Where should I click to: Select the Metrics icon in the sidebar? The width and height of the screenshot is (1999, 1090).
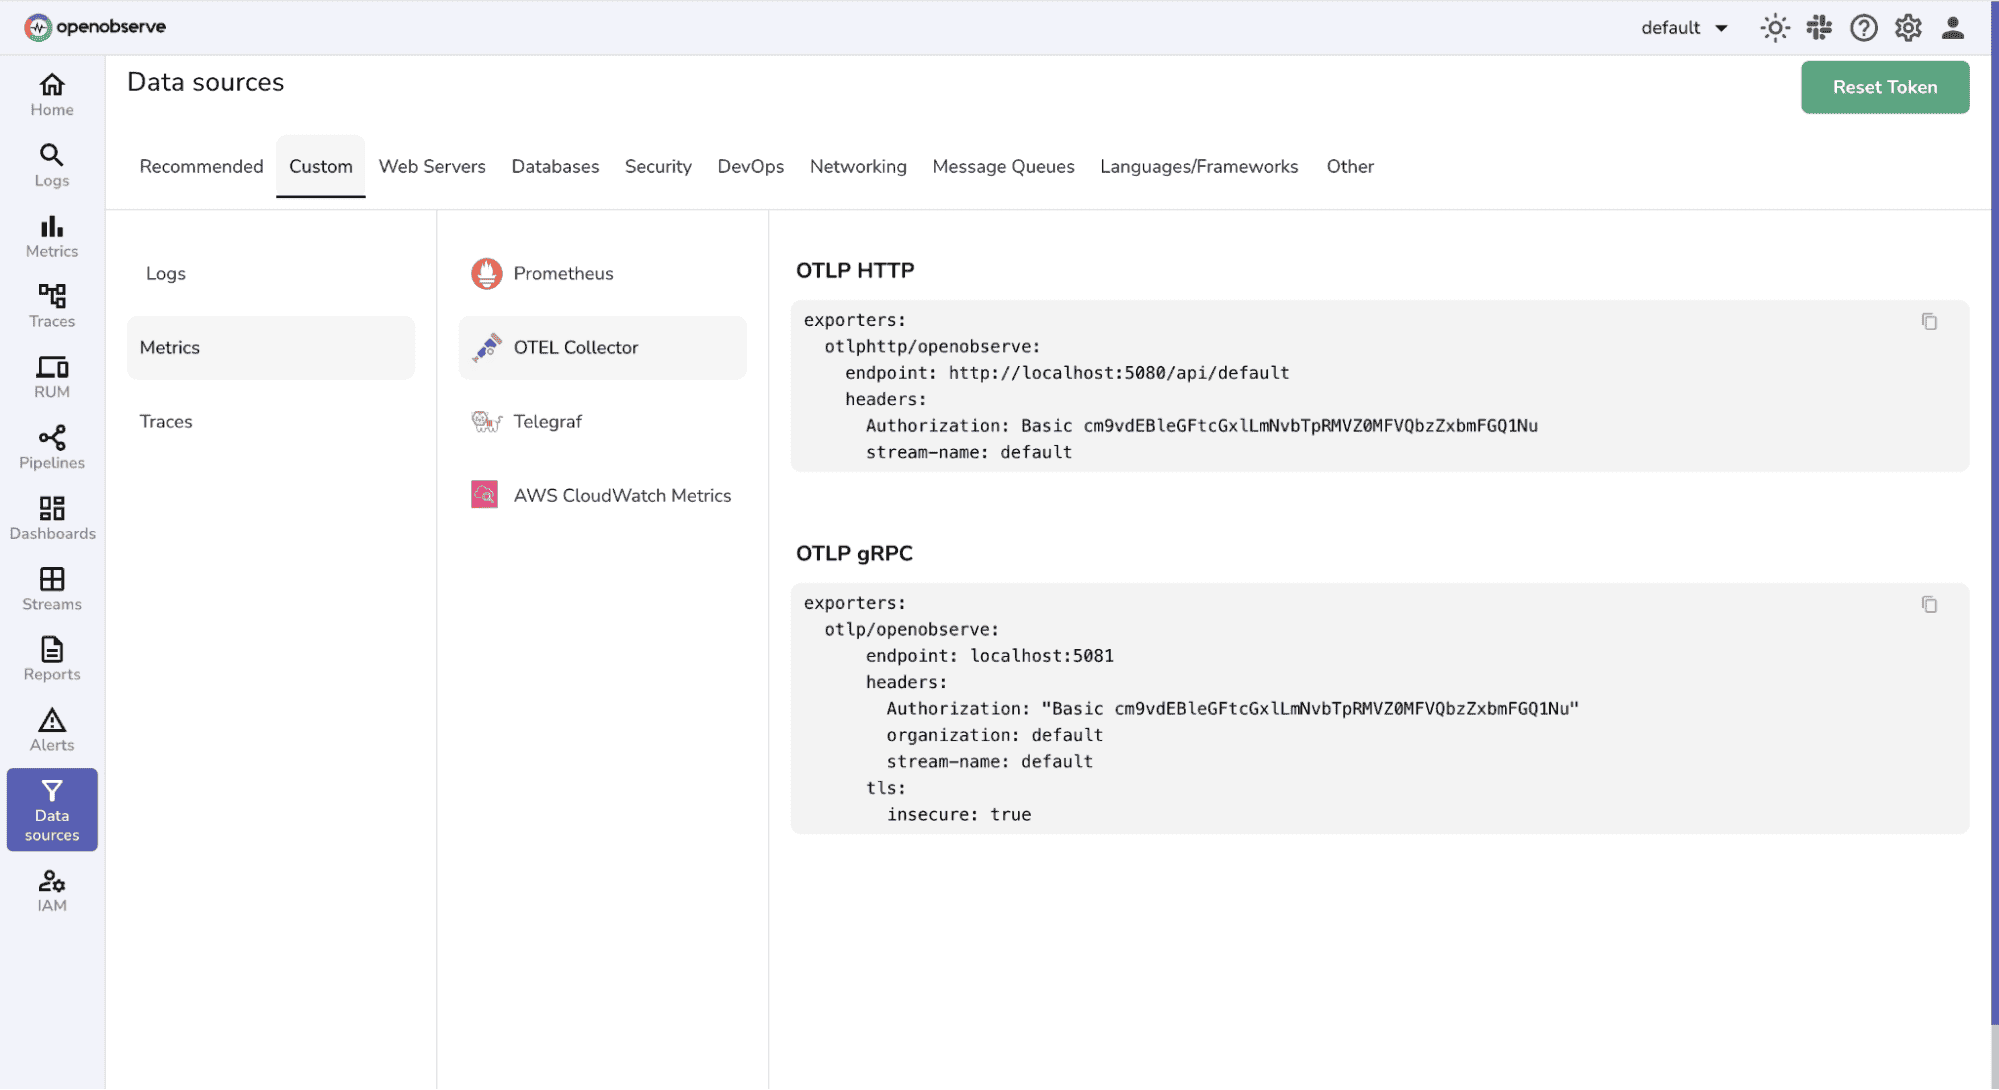click(x=51, y=236)
